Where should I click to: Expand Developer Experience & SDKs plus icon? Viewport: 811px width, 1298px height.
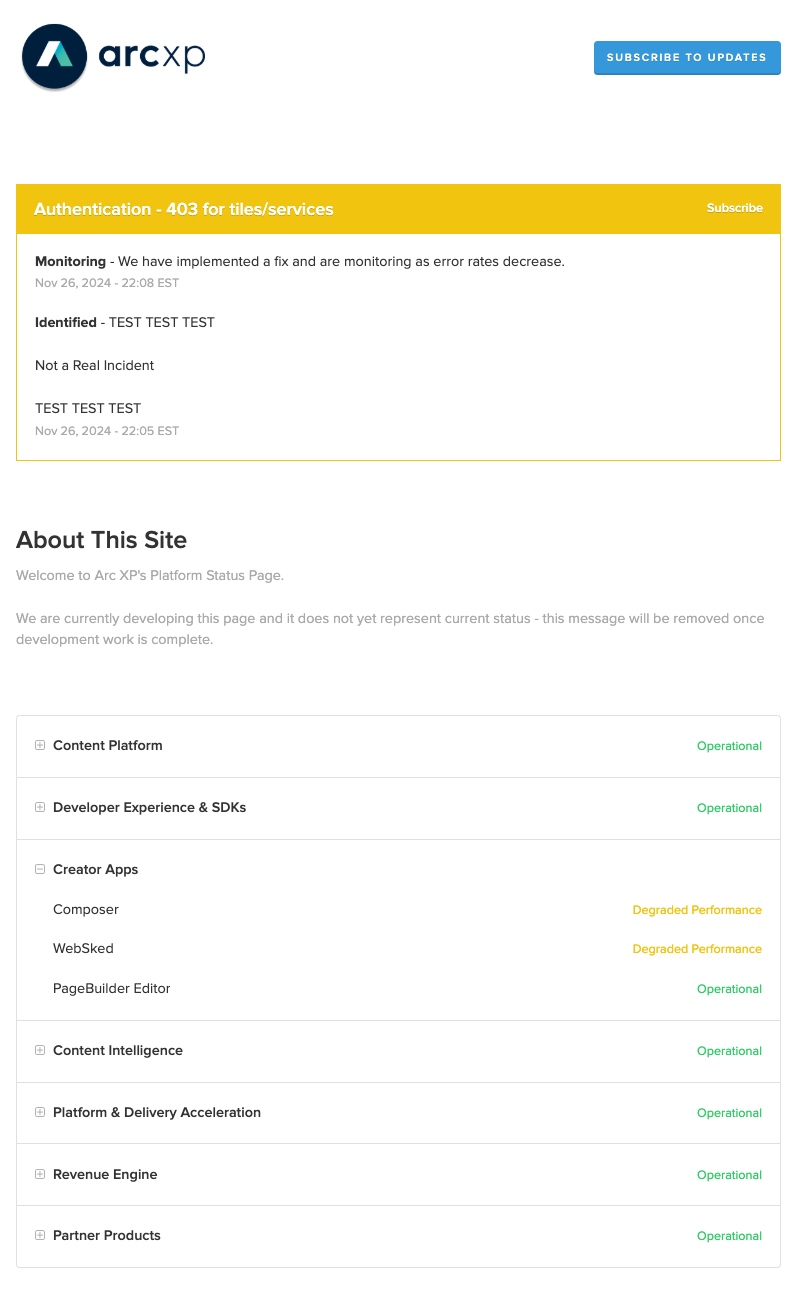[40, 807]
